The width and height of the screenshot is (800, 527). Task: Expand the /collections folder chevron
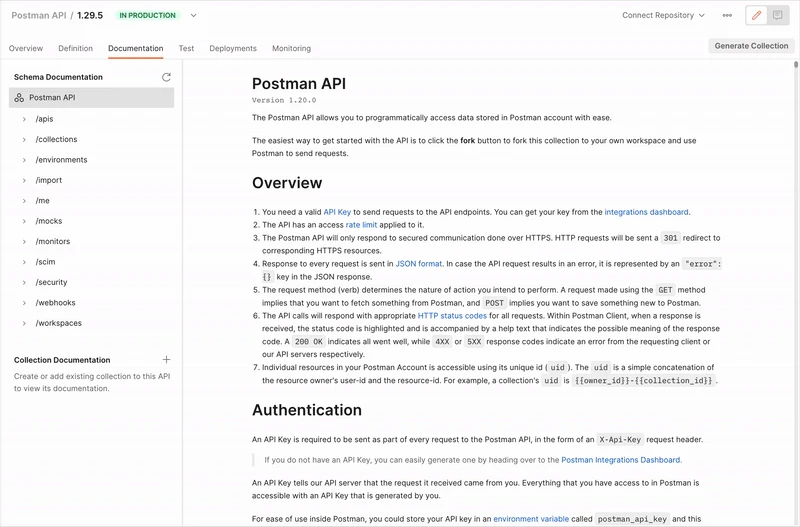click(x=24, y=139)
